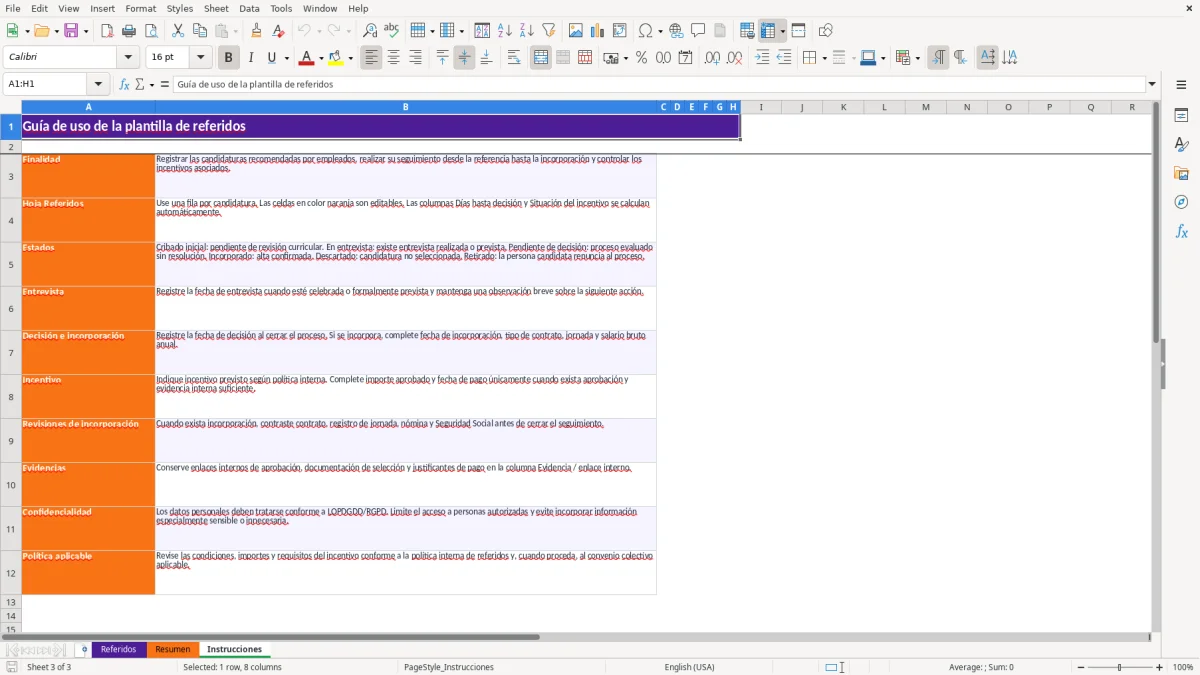Image resolution: width=1200 pixels, height=675 pixels.
Task: Toggle Align Left
Action: pyautogui.click(x=371, y=58)
